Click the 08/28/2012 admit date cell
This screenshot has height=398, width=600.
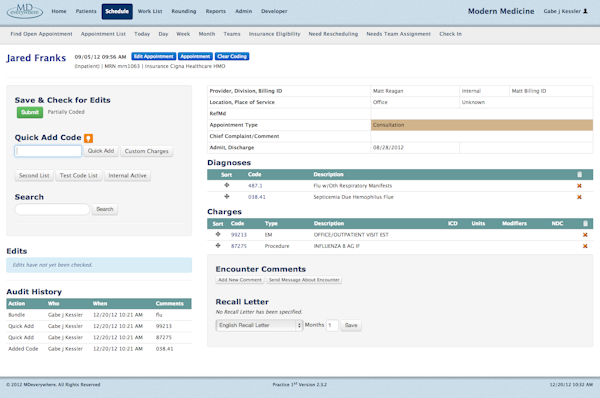(415, 148)
